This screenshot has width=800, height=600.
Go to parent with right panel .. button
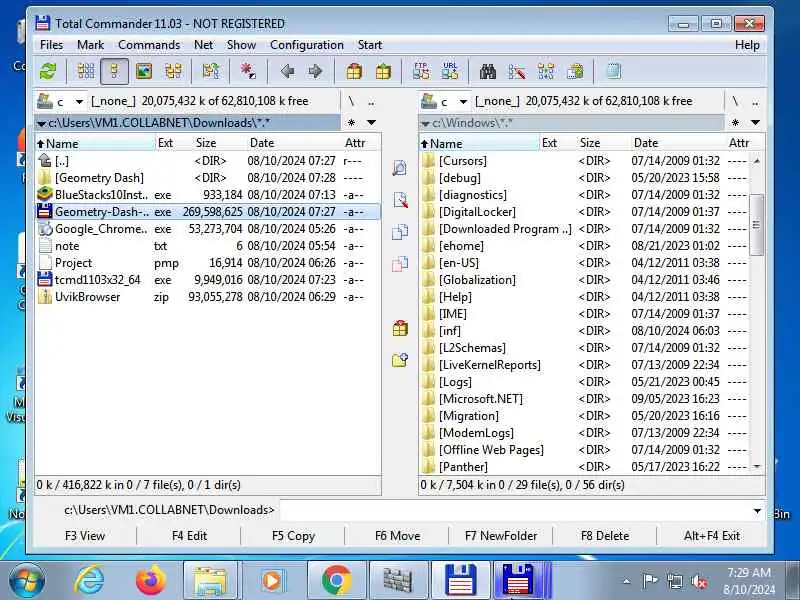755,101
